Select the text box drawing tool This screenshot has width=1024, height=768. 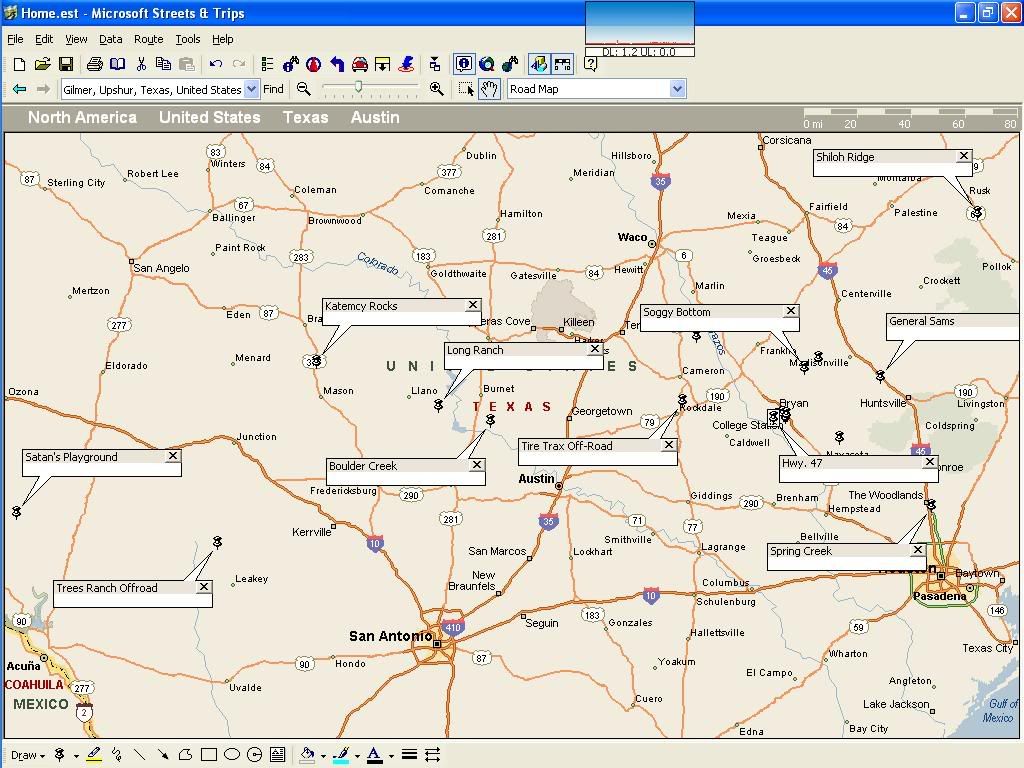pyautogui.click(x=278, y=755)
